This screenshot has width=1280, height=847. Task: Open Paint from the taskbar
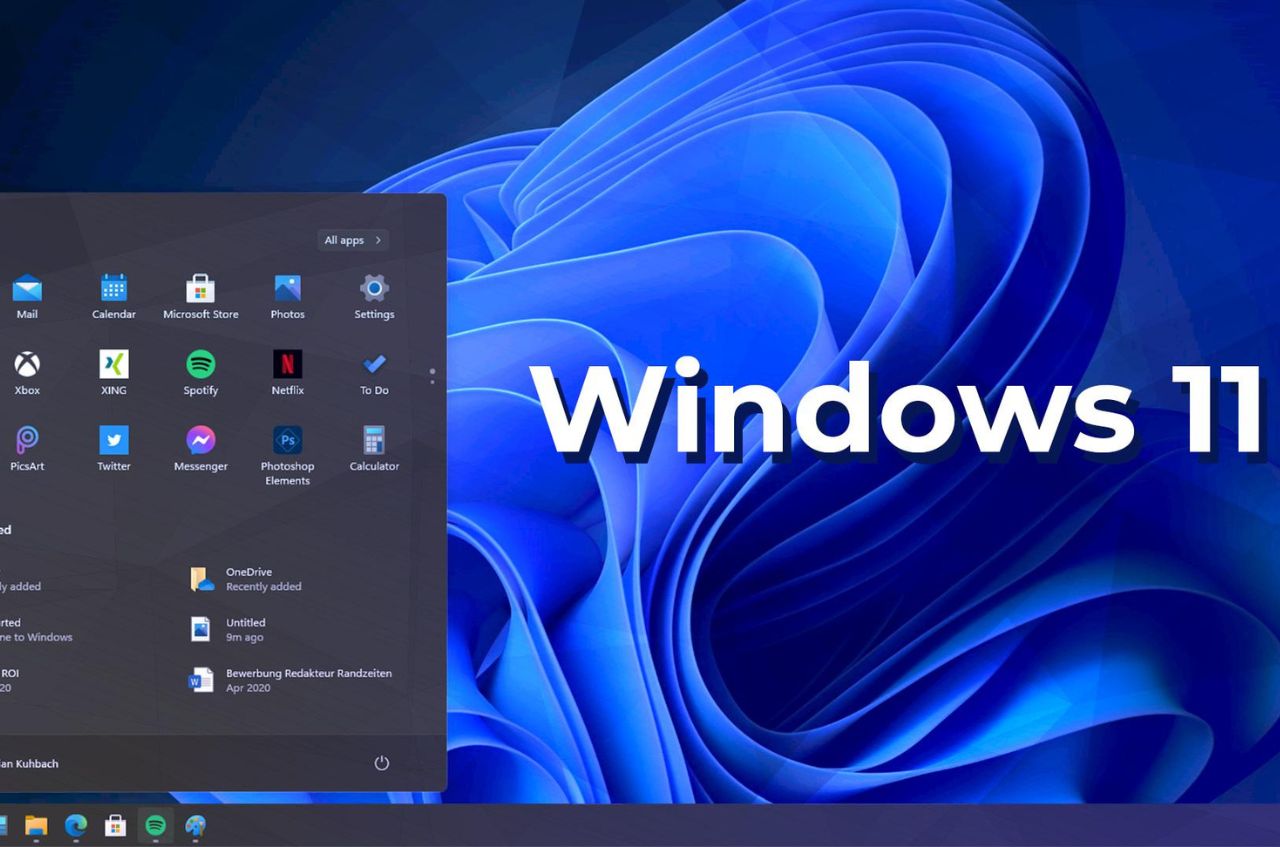(196, 825)
